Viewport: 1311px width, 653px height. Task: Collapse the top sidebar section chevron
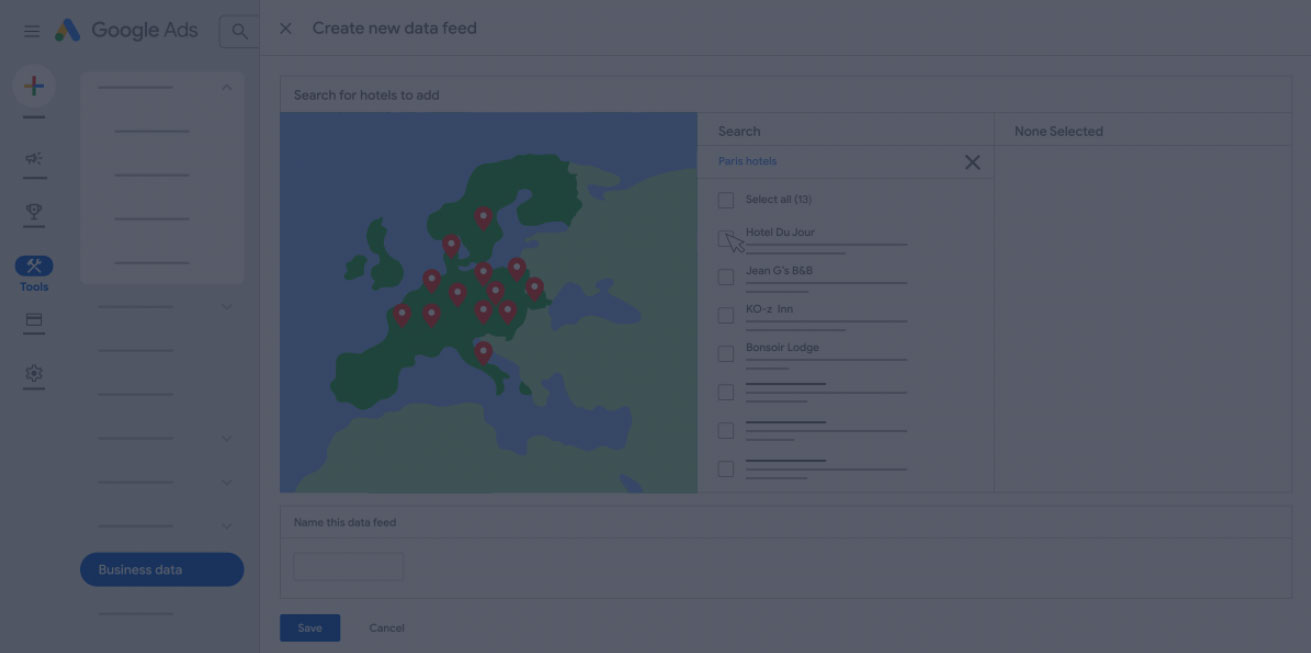click(x=227, y=88)
